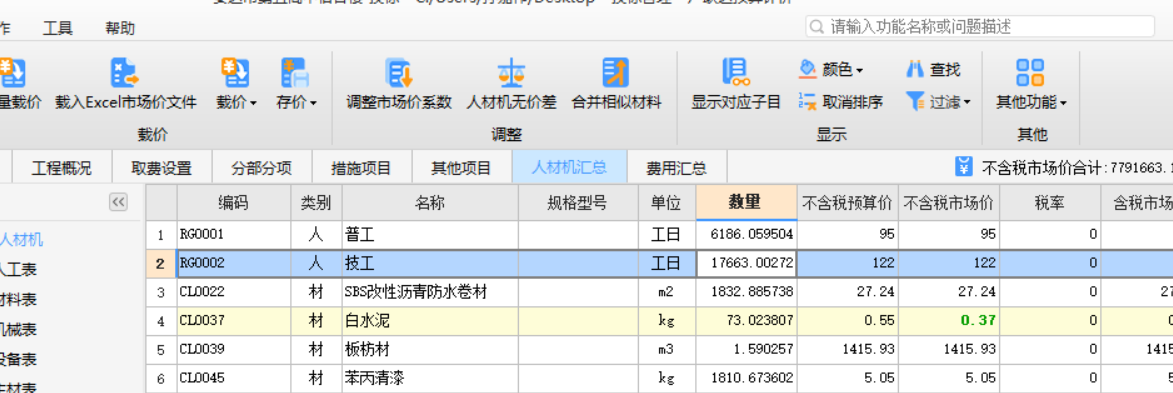Click the 人材机无价差 scale icon
The width and height of the screenshot is (1173, 393).
[x=512, y=73]
